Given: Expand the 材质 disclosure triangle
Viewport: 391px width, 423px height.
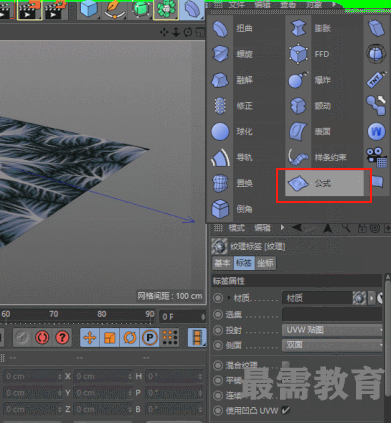Looking at the screenshot, I should 229,297.
